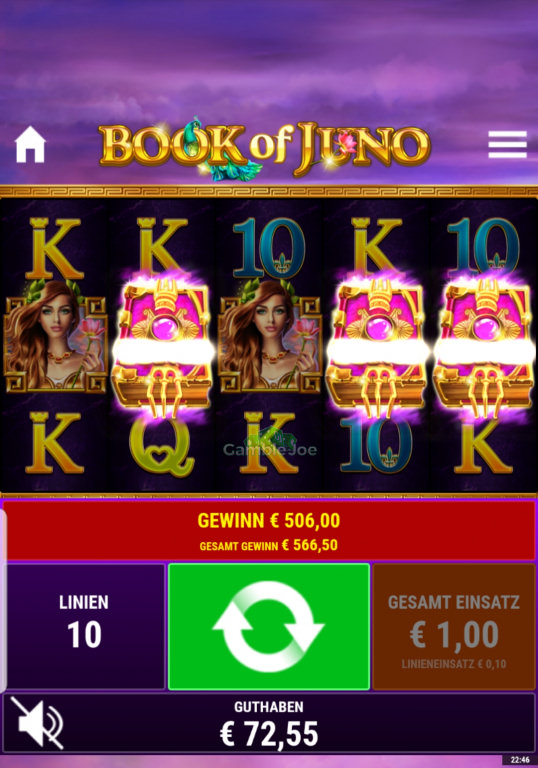This screenshot has height=768, width=538.
Task: Go to the home screen icon
Action: pos(30,144)
